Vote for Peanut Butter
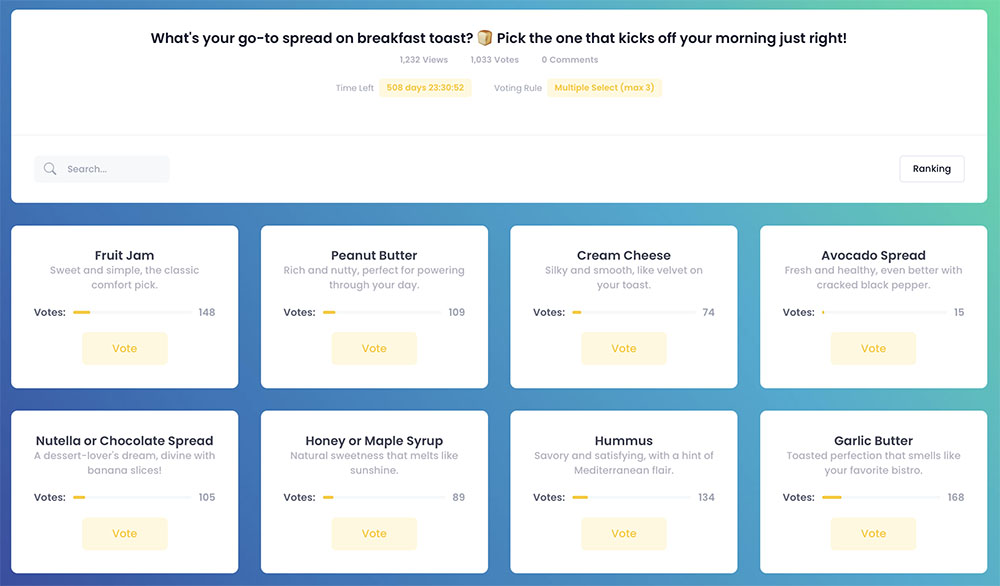Viewport: 1000px width, 586px height. (374, 349)
